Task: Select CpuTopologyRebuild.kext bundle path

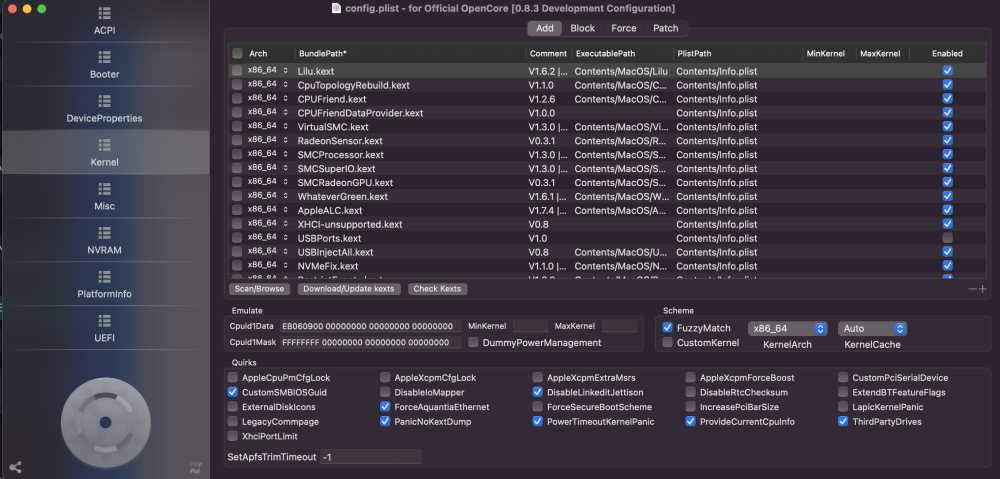Action: 353,85
